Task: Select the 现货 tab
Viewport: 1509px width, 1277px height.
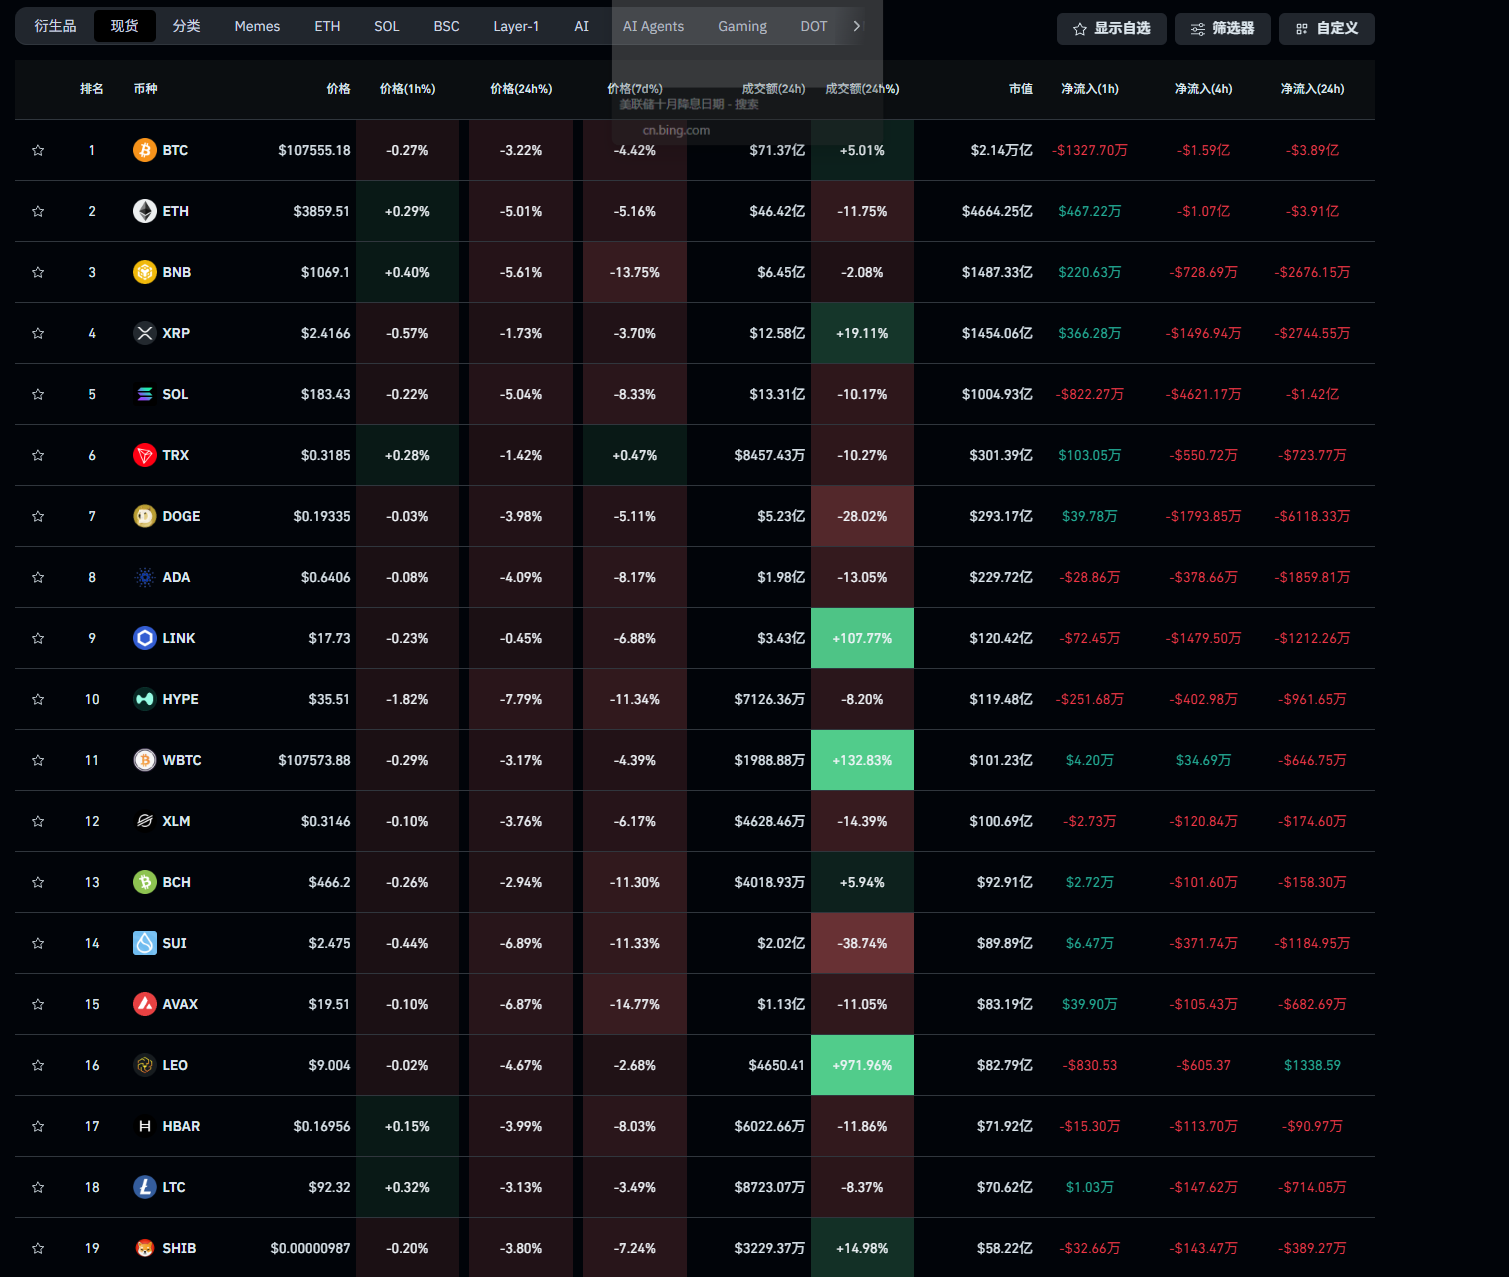Action: tap(125, 26)
